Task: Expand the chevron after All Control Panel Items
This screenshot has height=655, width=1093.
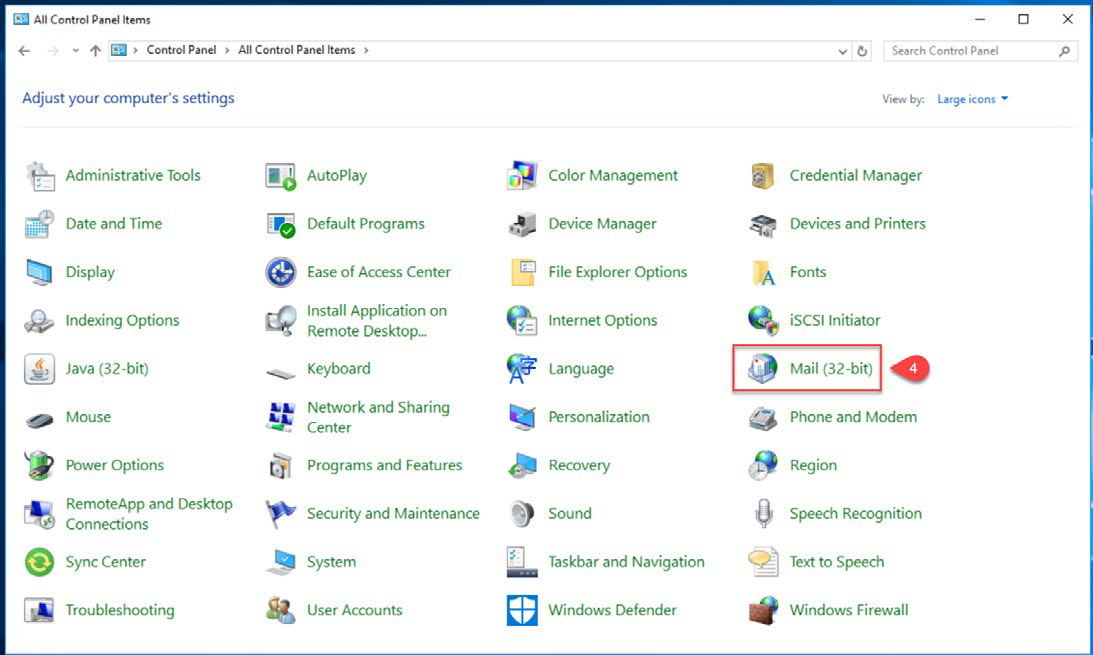Action: 366,50
